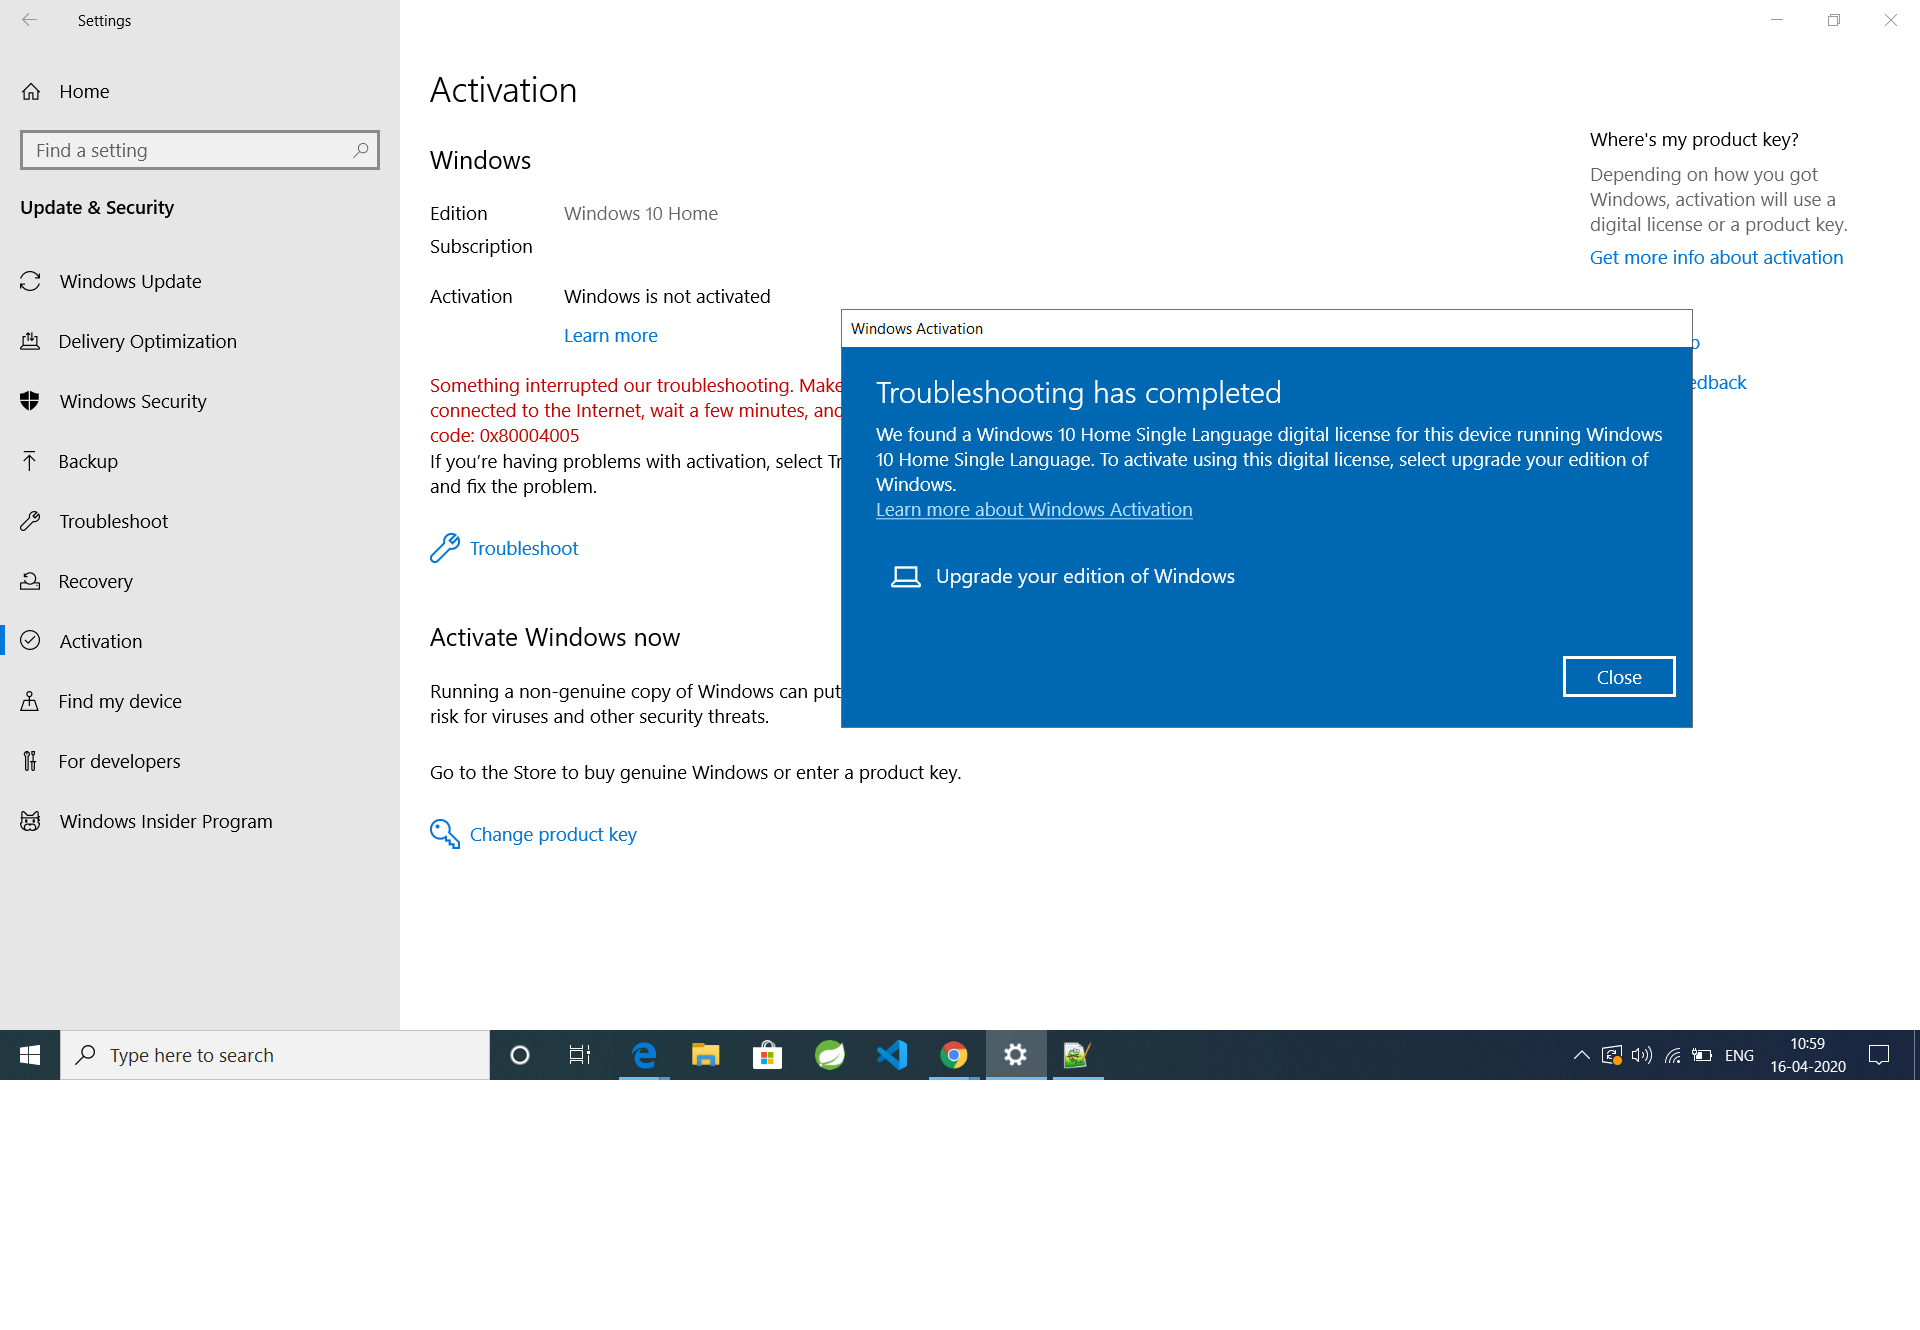This screenshot has height=1330, width=1920.
Task: Click the Troubleshoot wrench icon in sidebar
Action: pos(30,521)
